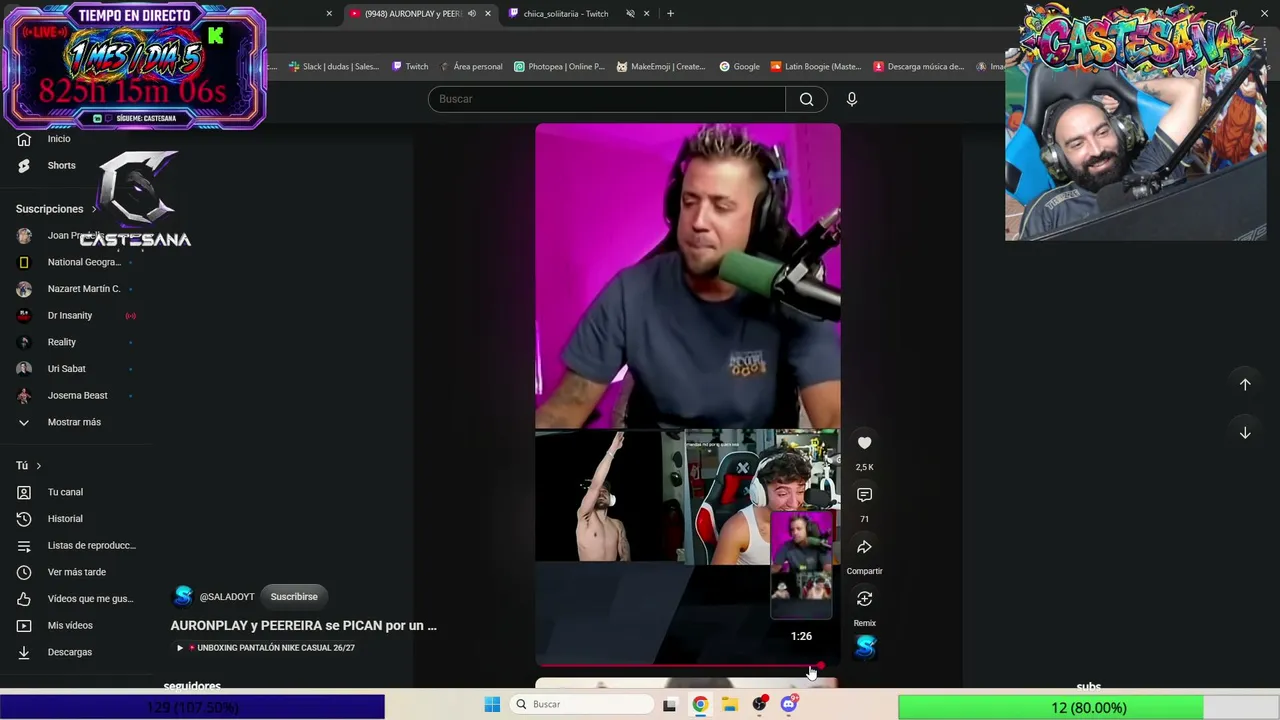
Task: Click the YouTube Buscar search field
Action: click(x=607, y=99)
